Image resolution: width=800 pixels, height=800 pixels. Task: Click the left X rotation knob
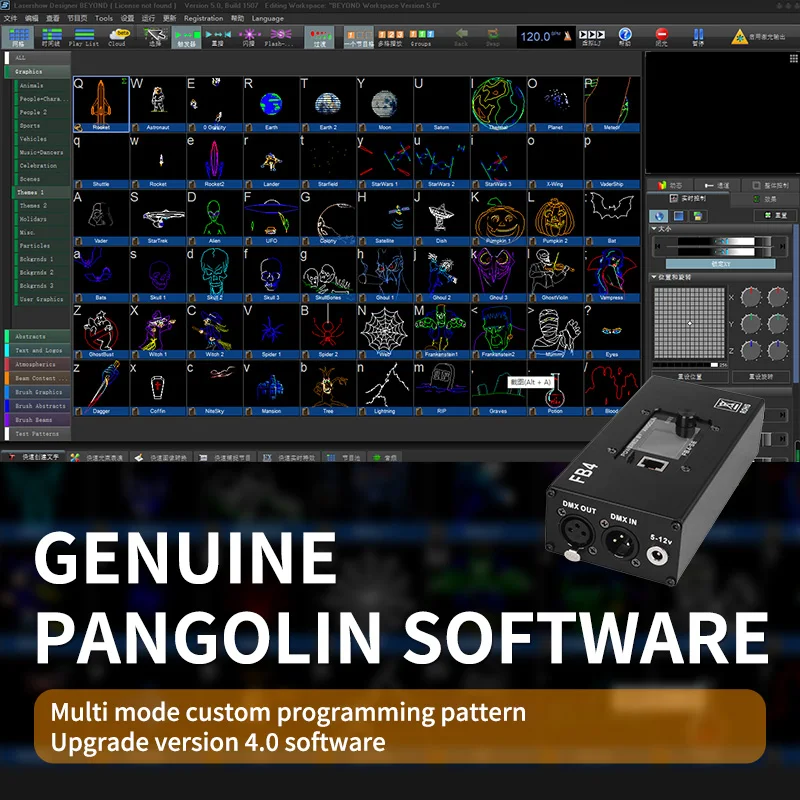750,296
